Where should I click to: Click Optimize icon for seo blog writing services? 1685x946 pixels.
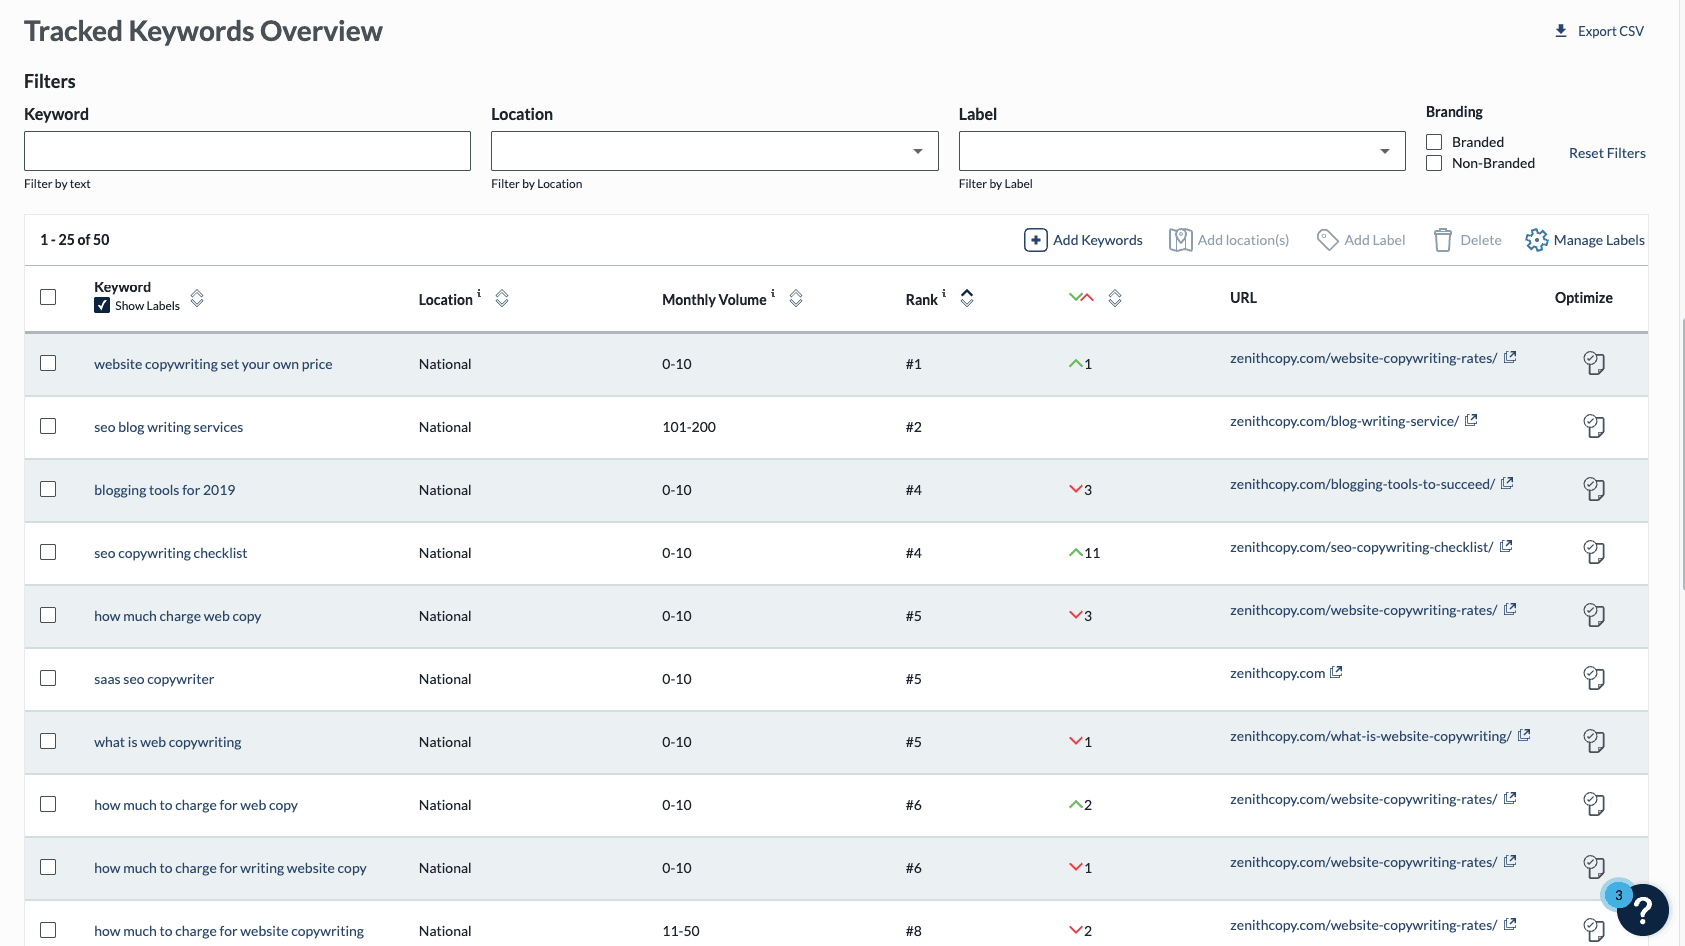tap(1594, 427)
